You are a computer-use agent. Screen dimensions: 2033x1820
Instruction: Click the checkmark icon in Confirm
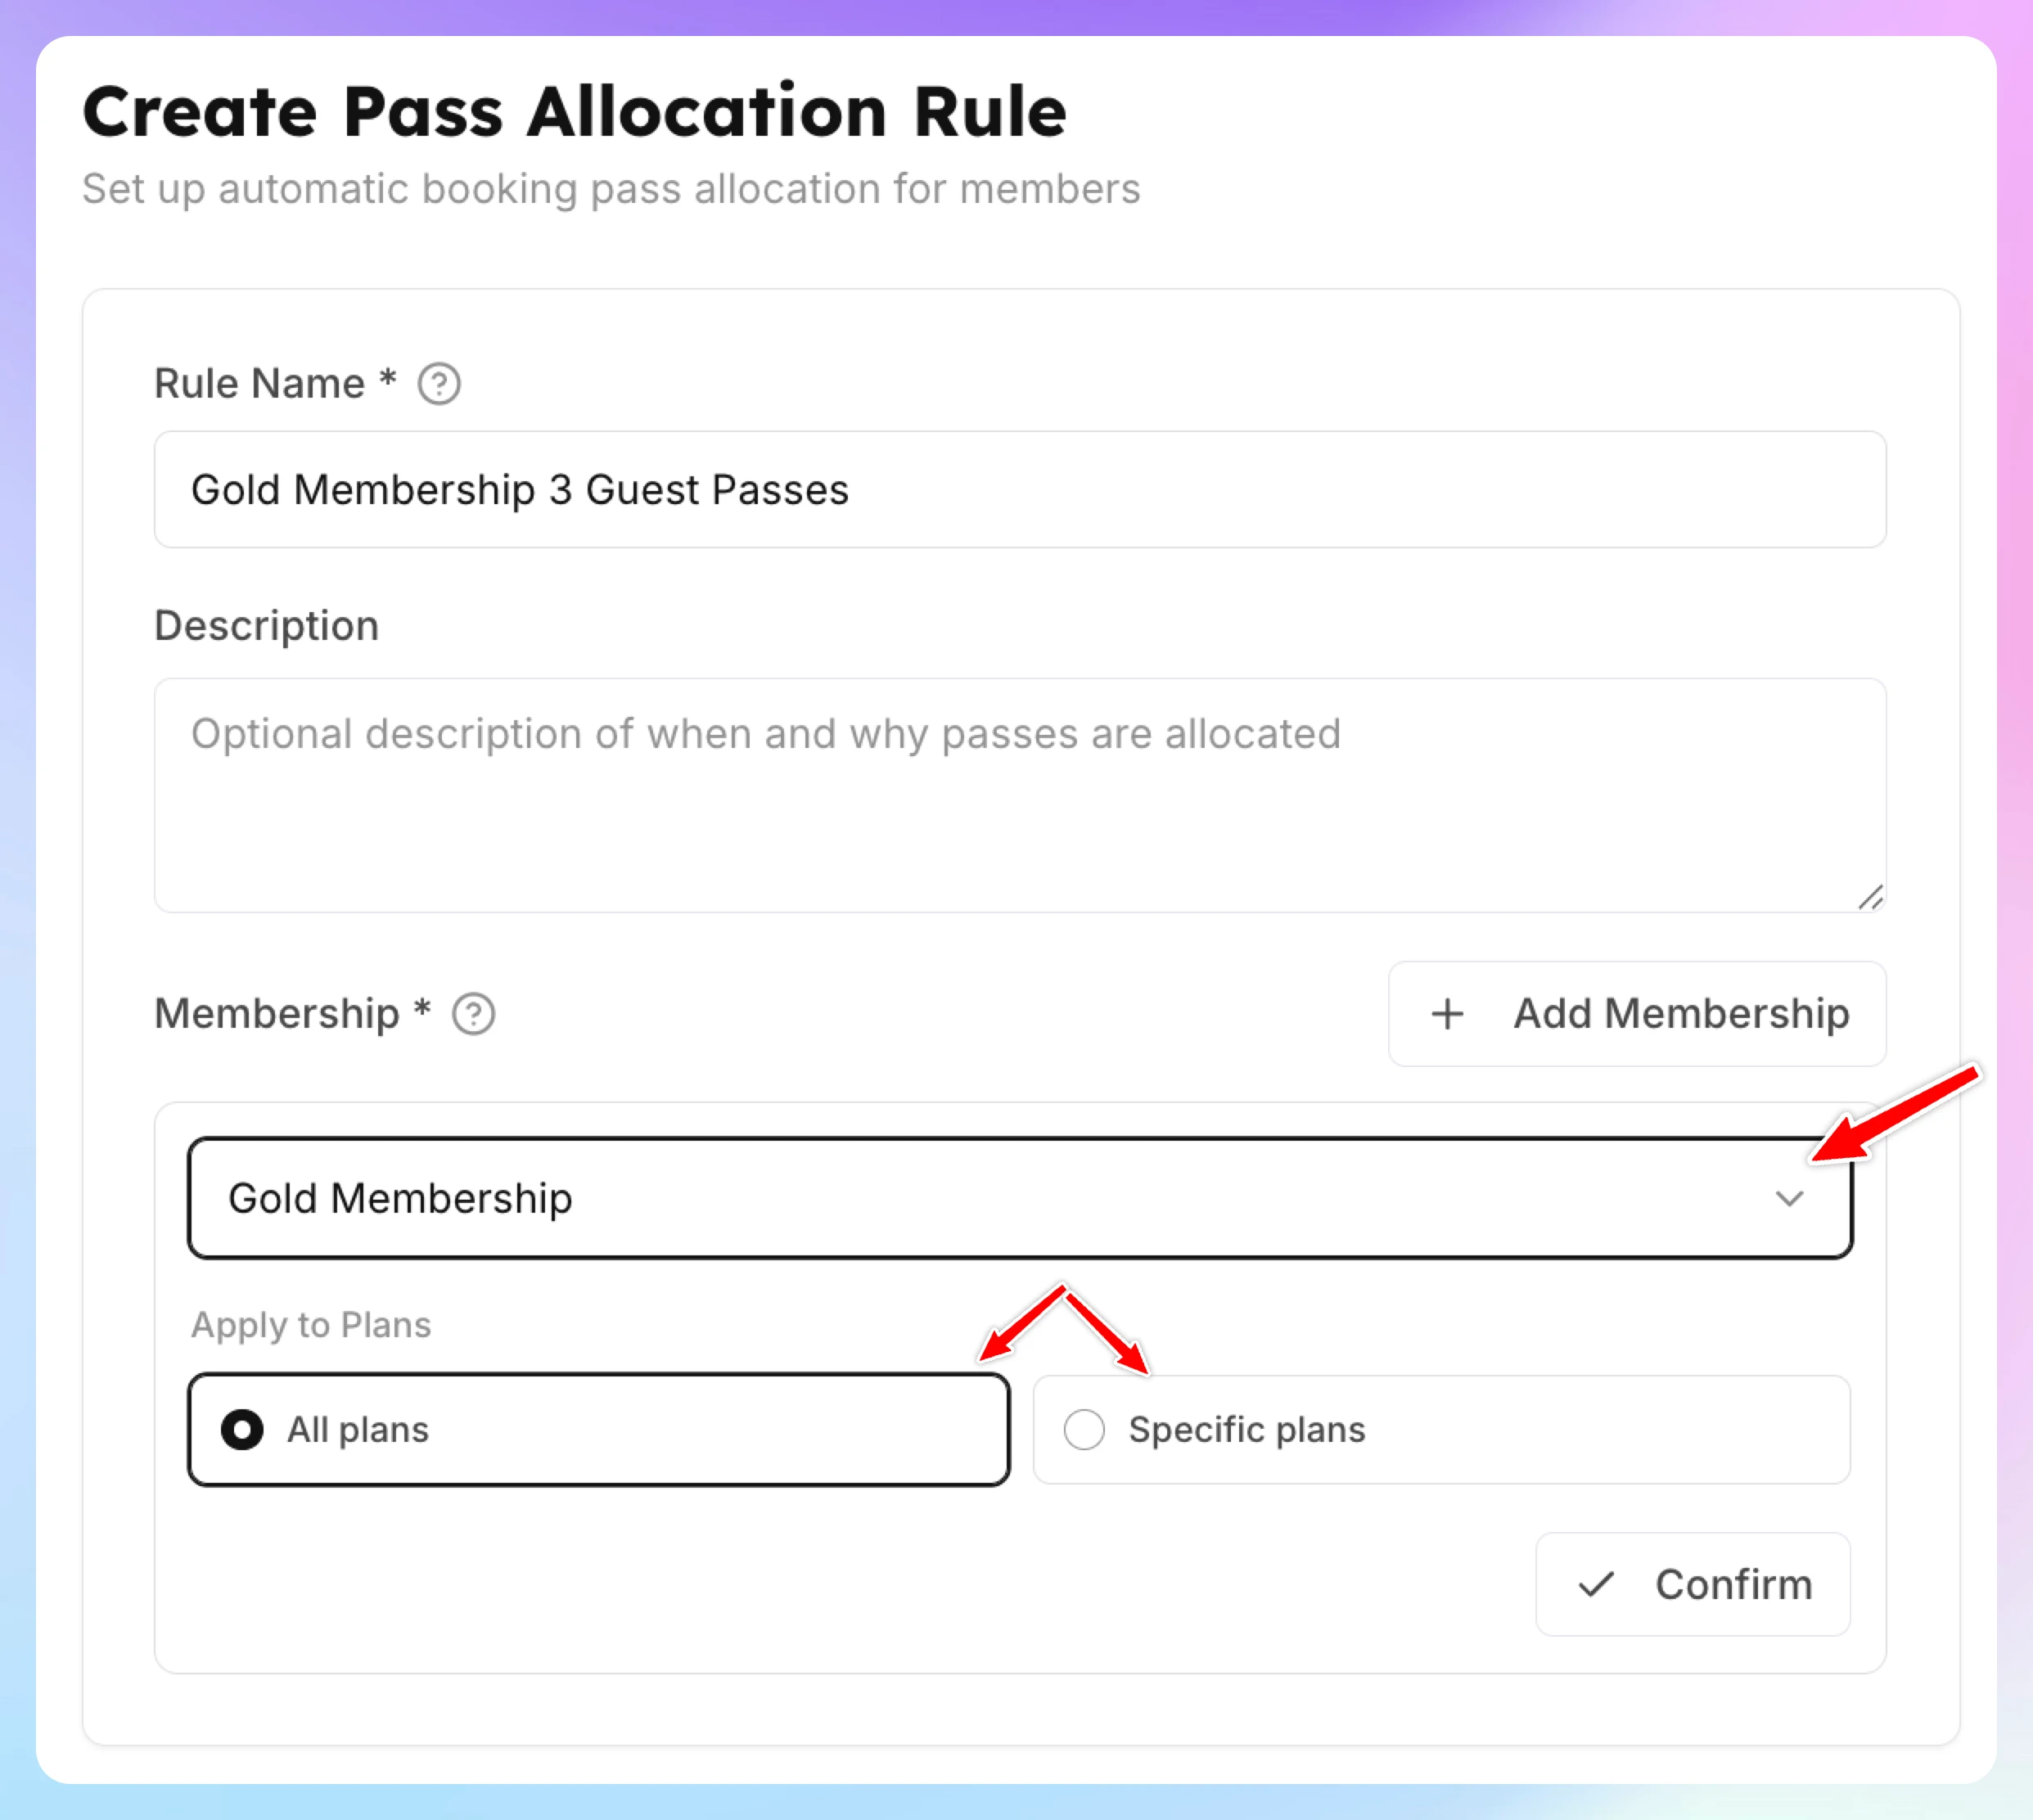coord(1596,1584)
